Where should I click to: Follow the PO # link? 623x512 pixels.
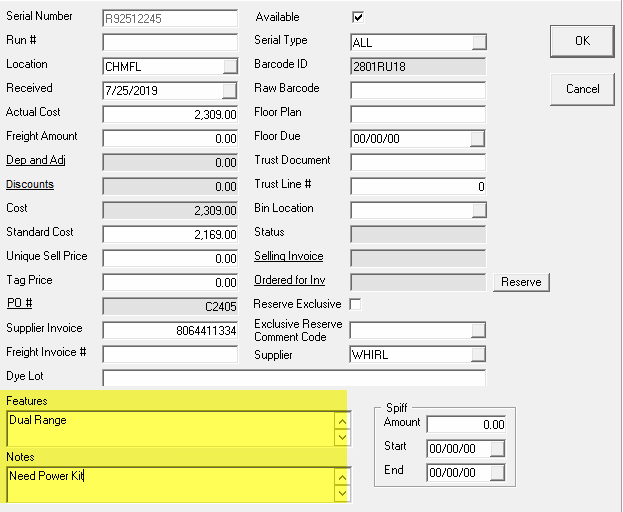click(x=19, y=303)
